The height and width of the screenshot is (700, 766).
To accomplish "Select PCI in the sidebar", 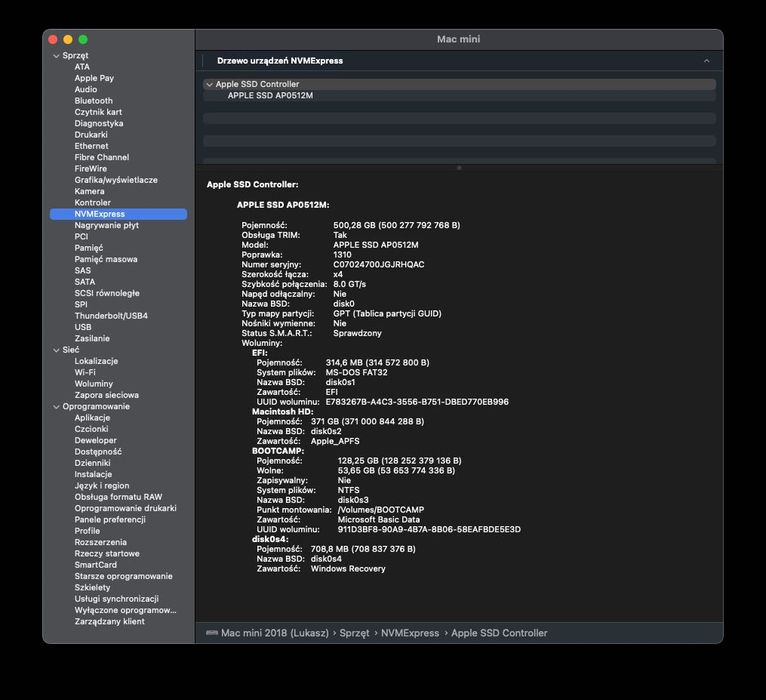I will [x=81, y=236].
